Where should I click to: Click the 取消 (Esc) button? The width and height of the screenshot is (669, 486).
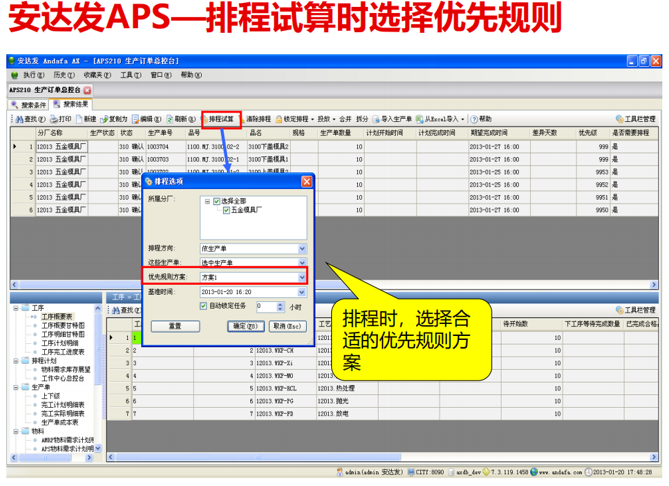[288, 326]
